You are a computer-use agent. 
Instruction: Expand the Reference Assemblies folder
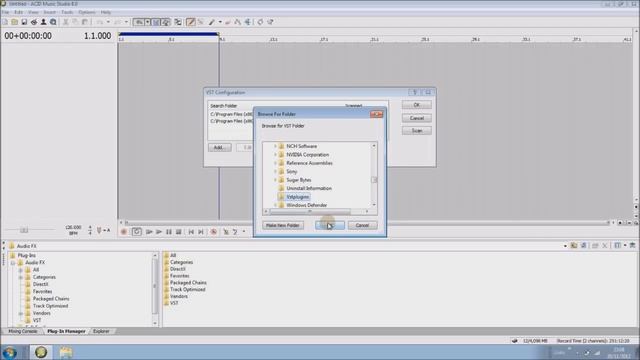pos(276,163)
